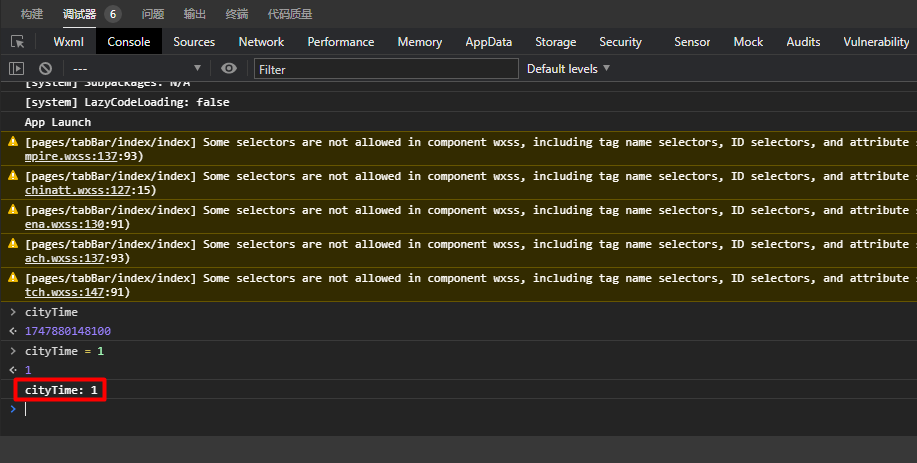Image resolution: width=917 pixels, height=463 pixels.
Task: Click the App Launch log line
Action: tap(58, 122)
